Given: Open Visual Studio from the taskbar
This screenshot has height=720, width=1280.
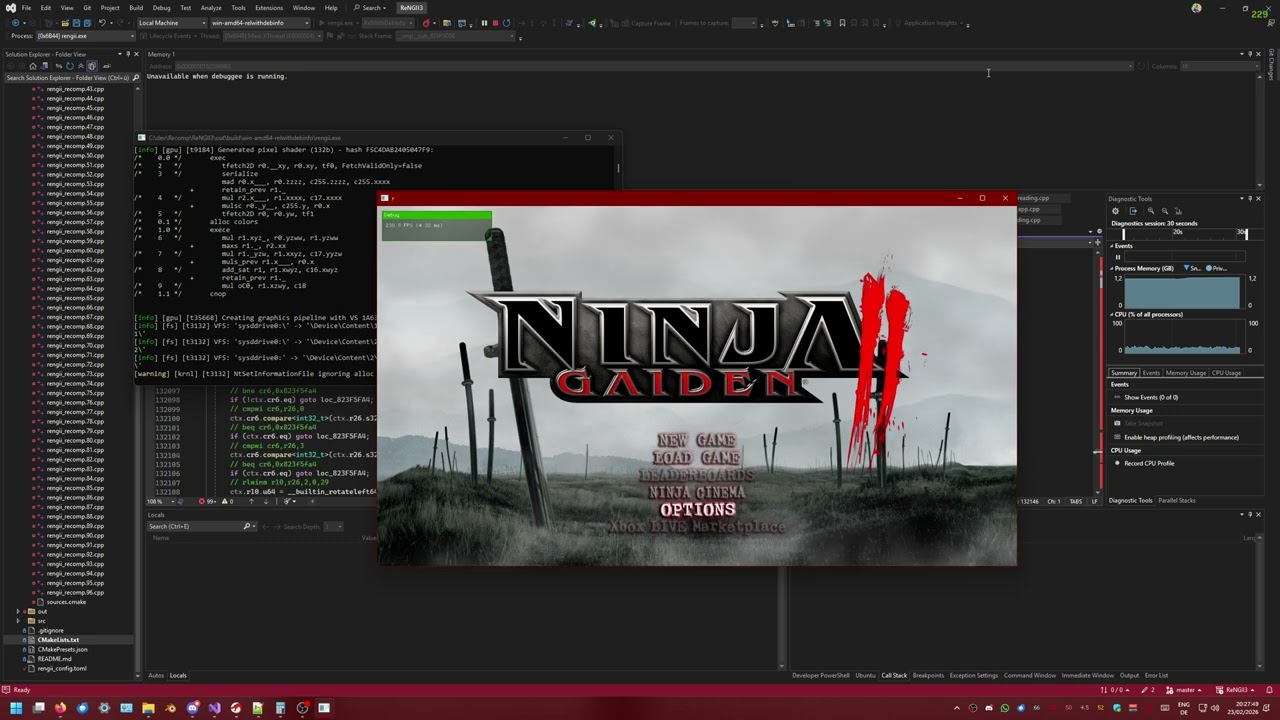Looking at the screenshot, I should coord(214,708).
